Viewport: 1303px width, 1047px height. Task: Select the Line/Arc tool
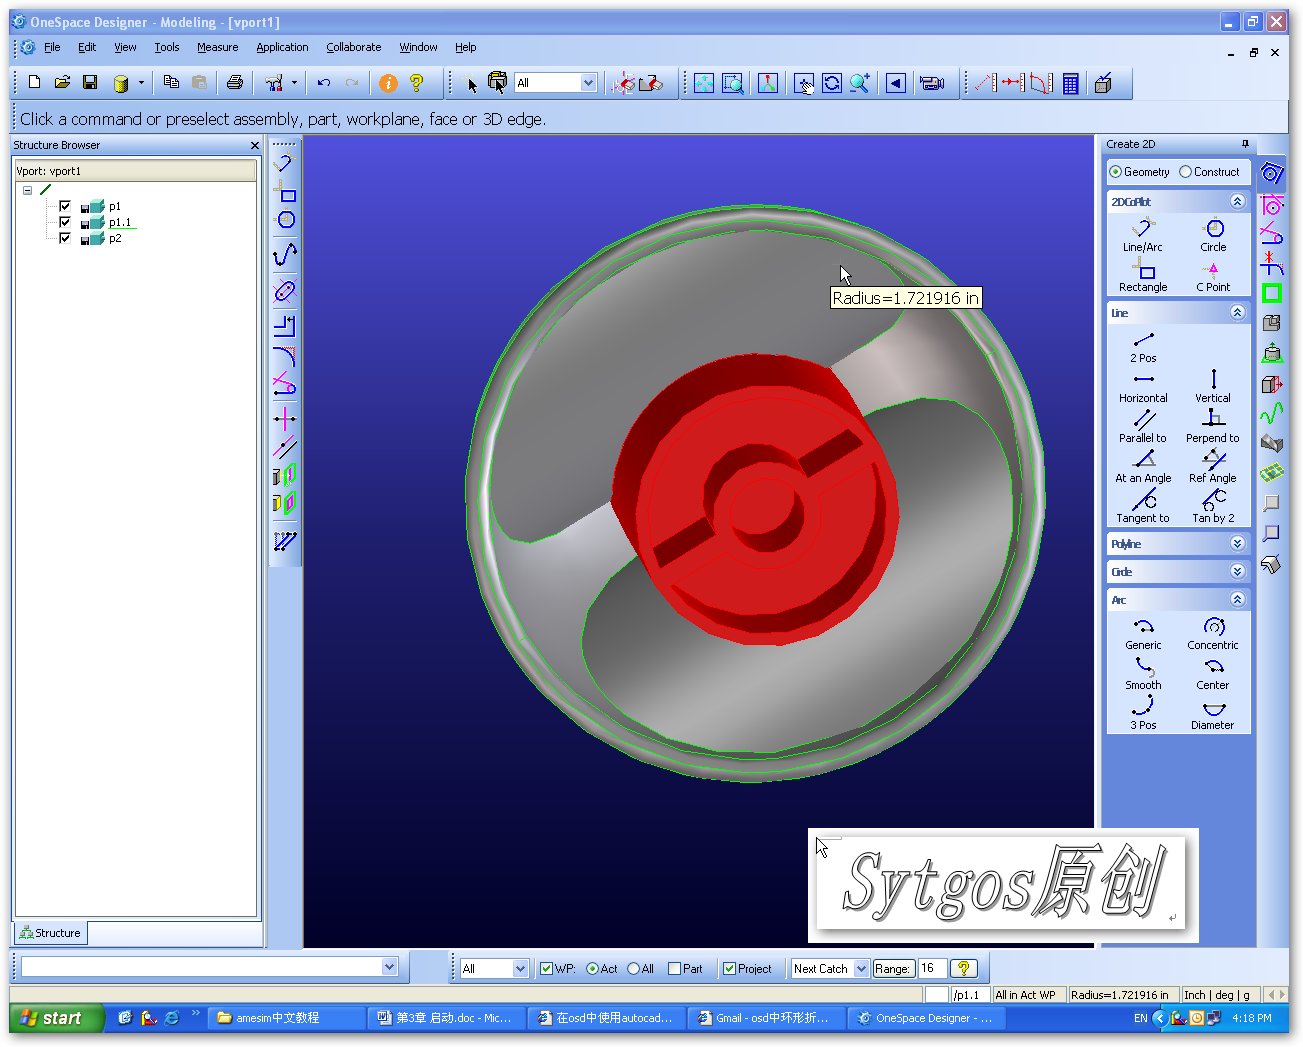(x=1143, y=235)
